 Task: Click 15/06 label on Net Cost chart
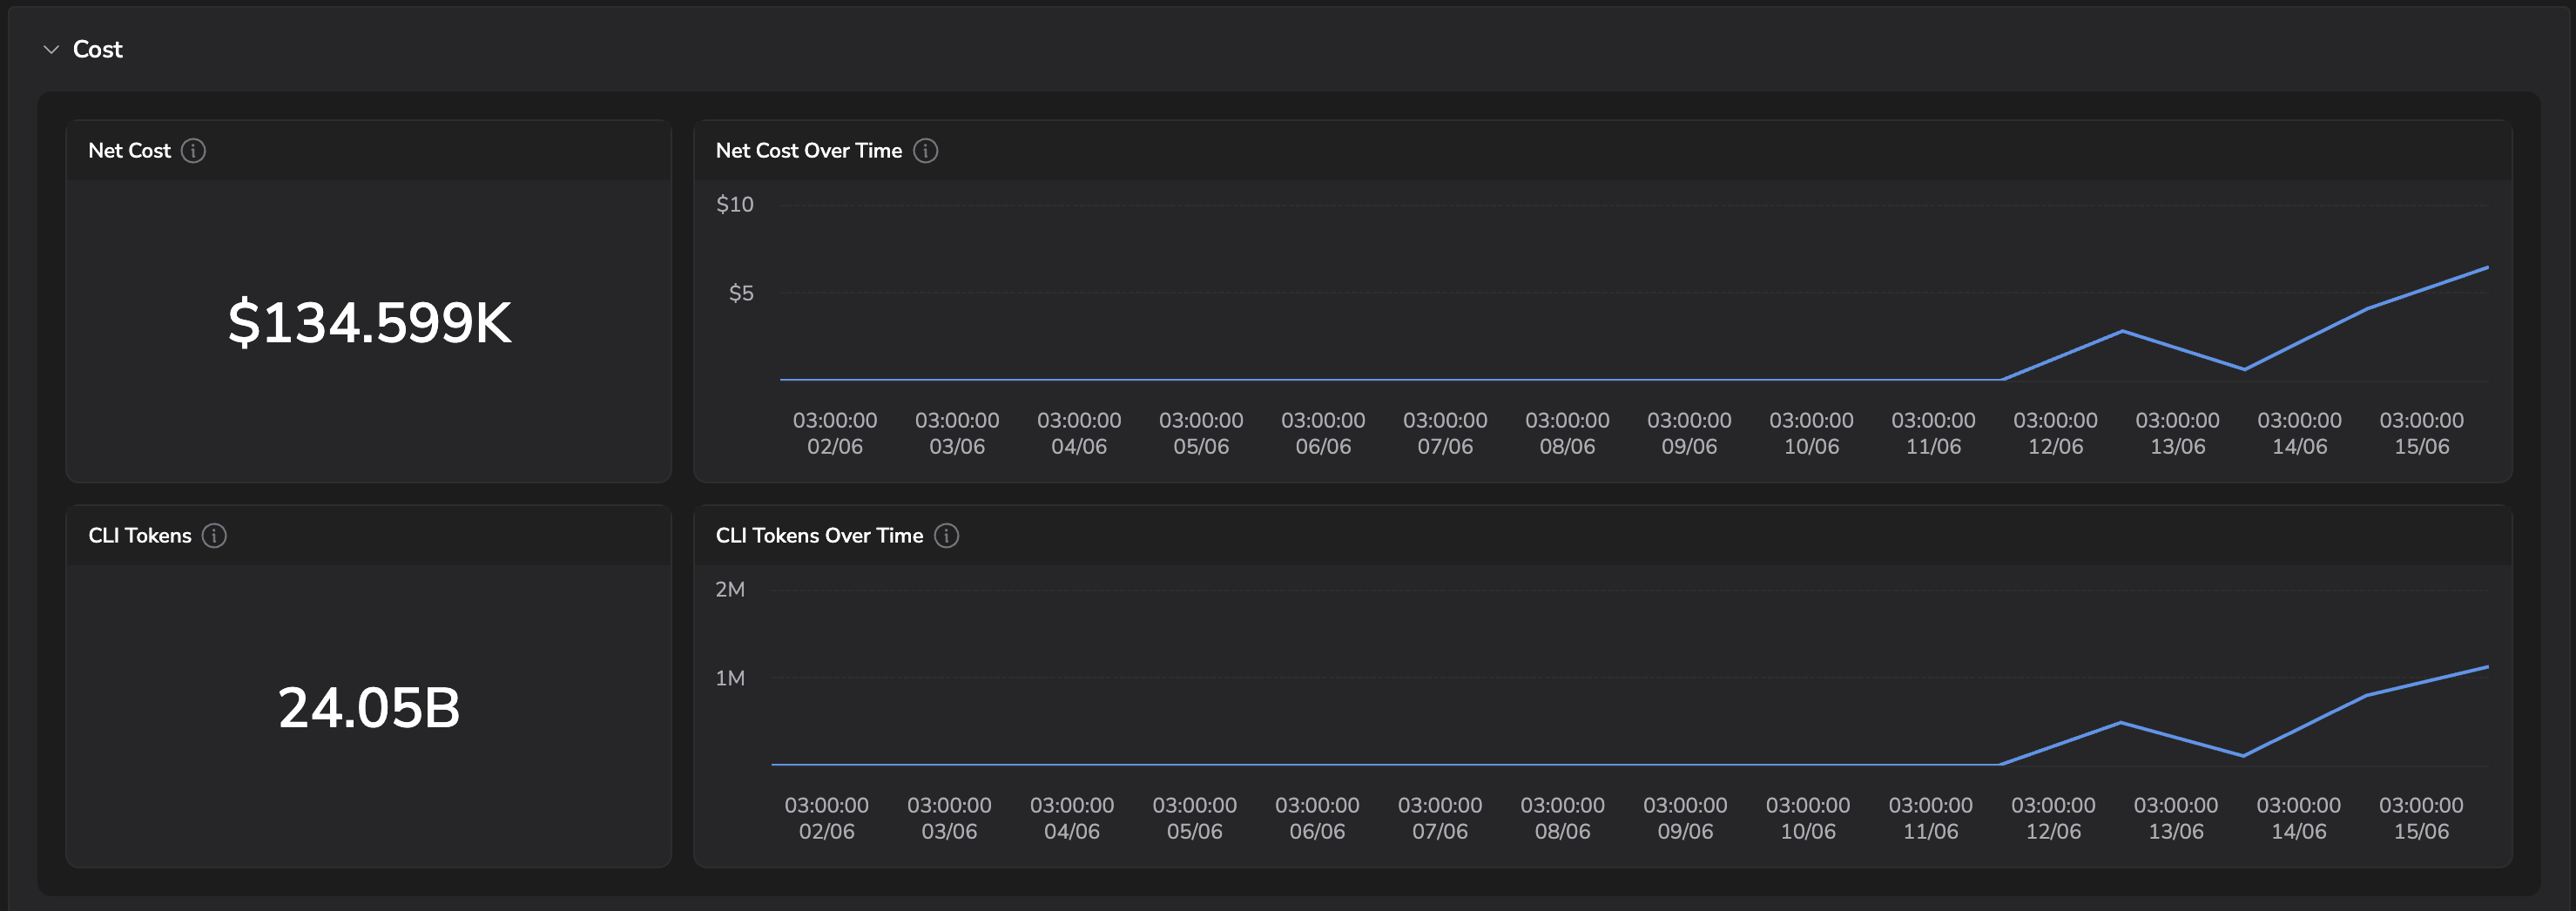point(2421,447)
